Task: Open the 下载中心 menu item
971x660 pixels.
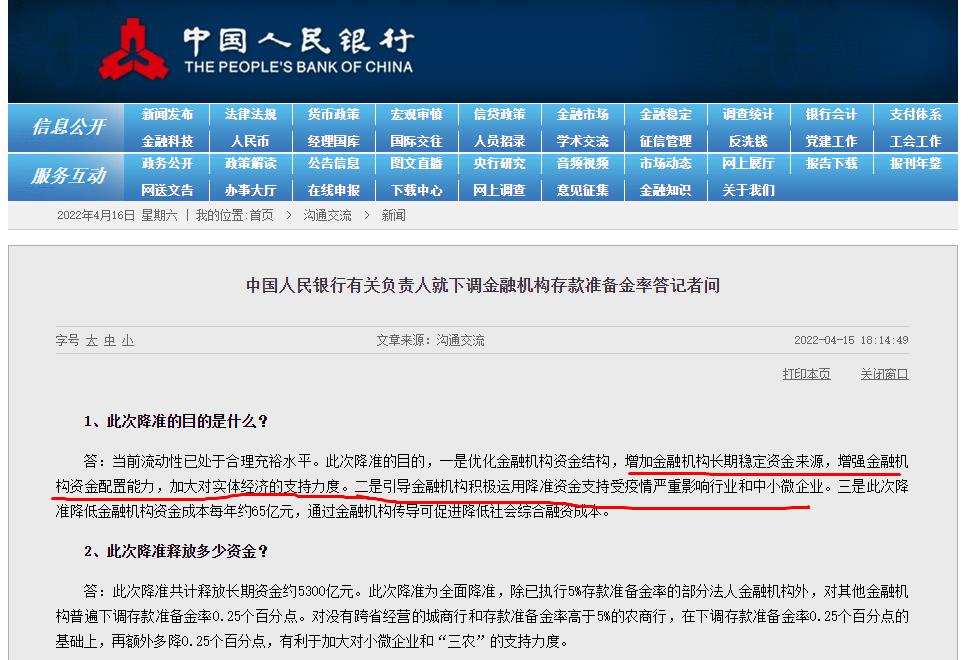Action: pyautogui.click(x=416, y=190)
